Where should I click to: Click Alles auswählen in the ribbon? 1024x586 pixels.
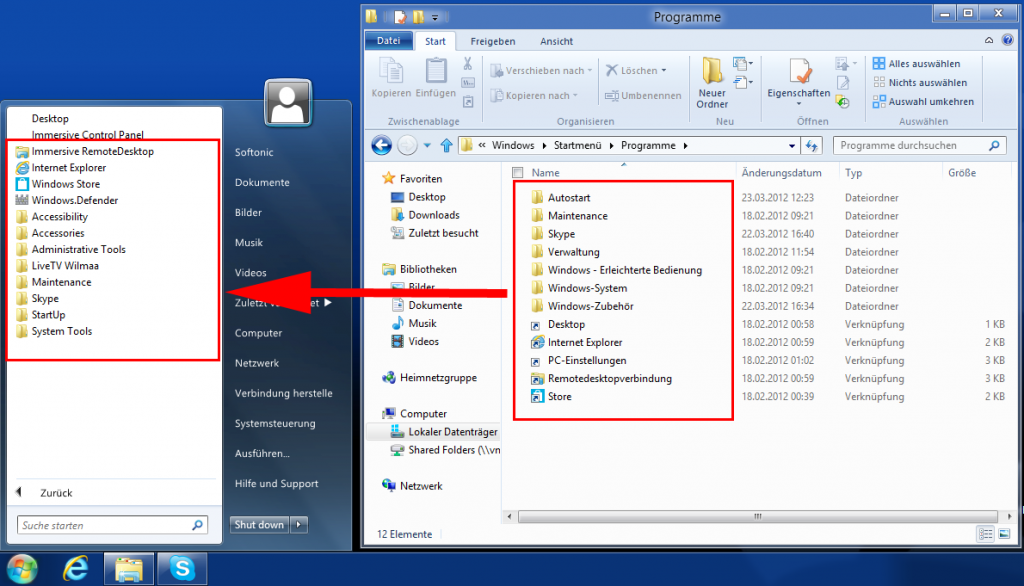pos(917,63)
